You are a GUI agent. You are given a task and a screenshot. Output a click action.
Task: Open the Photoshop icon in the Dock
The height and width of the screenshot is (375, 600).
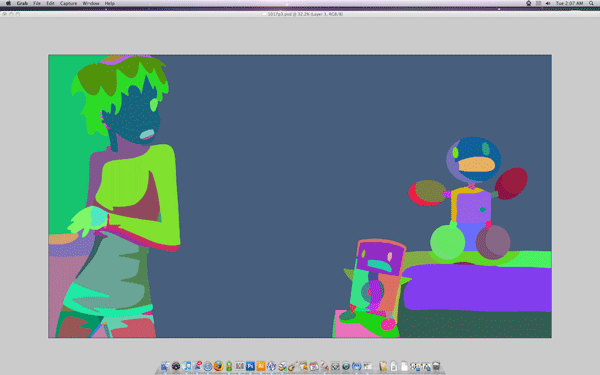[250, 366]
